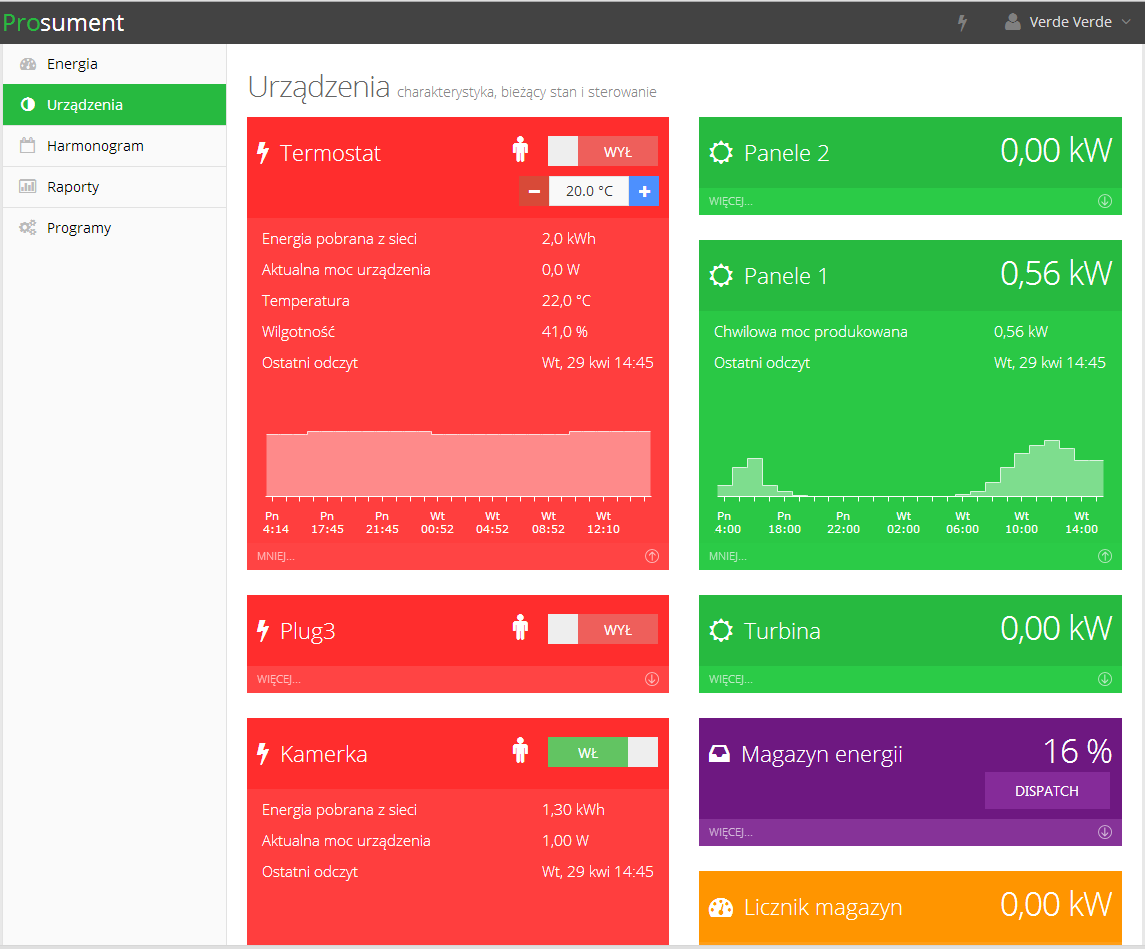Click the Magazyn energii storage icon
1145x949 pixels.
coord(719,754)
